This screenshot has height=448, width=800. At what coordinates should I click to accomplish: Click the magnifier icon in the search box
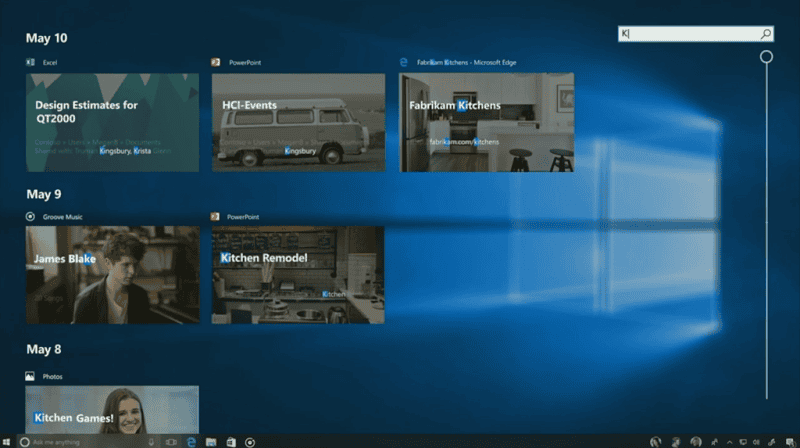(x=765, y=34)
